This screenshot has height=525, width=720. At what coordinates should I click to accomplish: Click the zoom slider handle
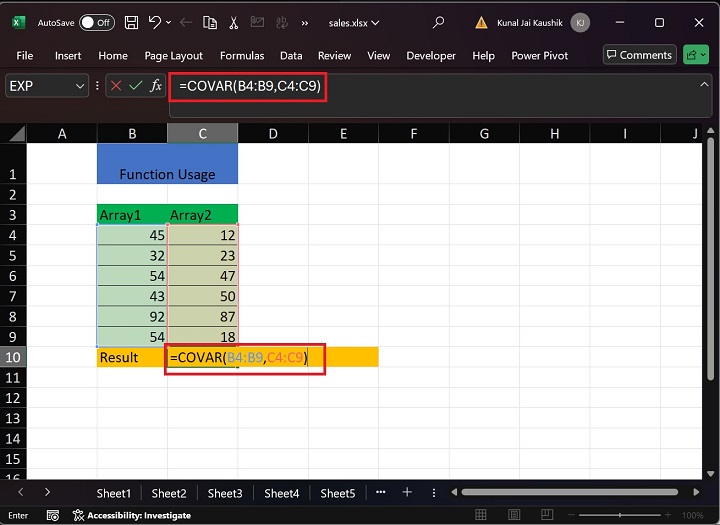619,515
